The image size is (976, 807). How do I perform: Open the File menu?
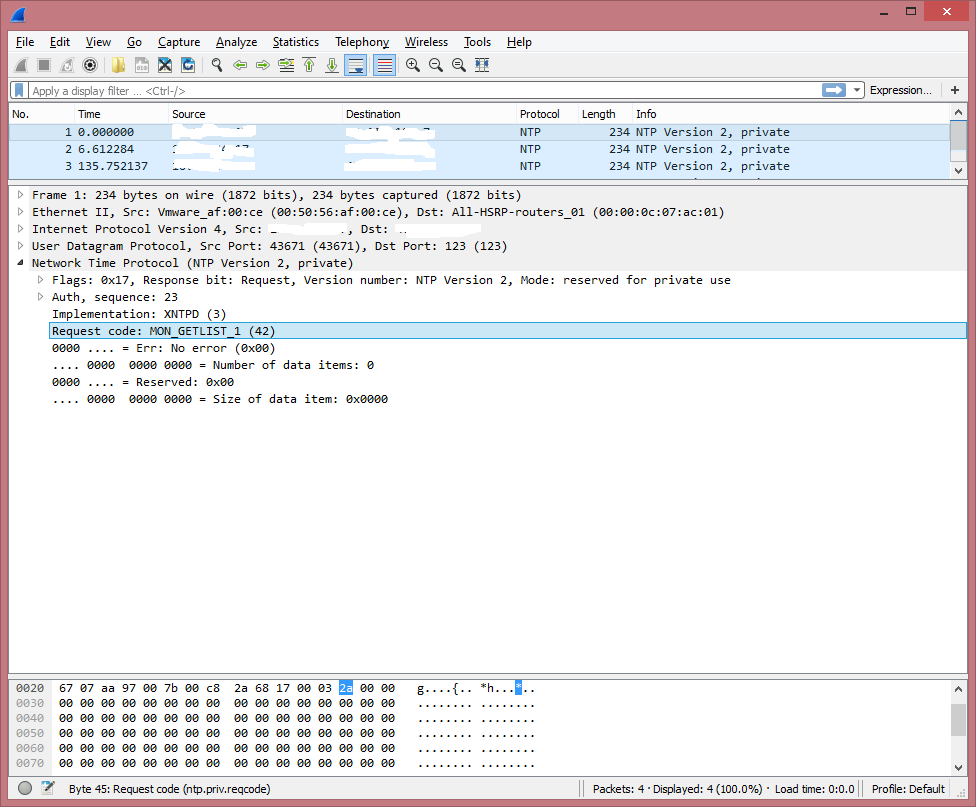click(x=25, y=42)
